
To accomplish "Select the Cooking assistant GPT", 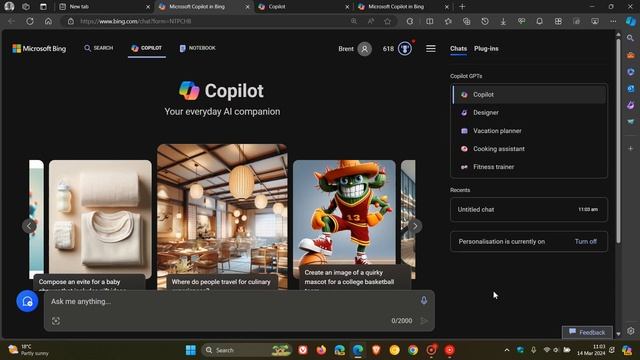I will [529, 149].
